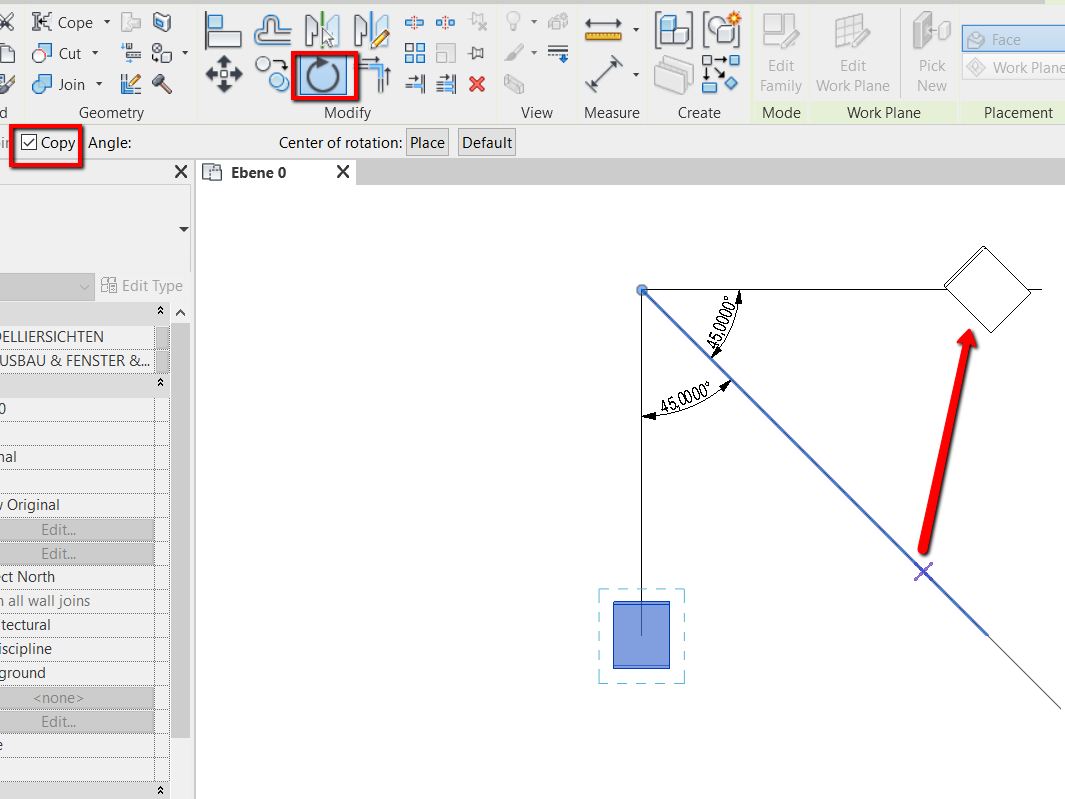Image resolution: width=1065 pixels, height=799 pixels.
Task: Toggle Face placement mode
Action: [x=1010, y=38]
